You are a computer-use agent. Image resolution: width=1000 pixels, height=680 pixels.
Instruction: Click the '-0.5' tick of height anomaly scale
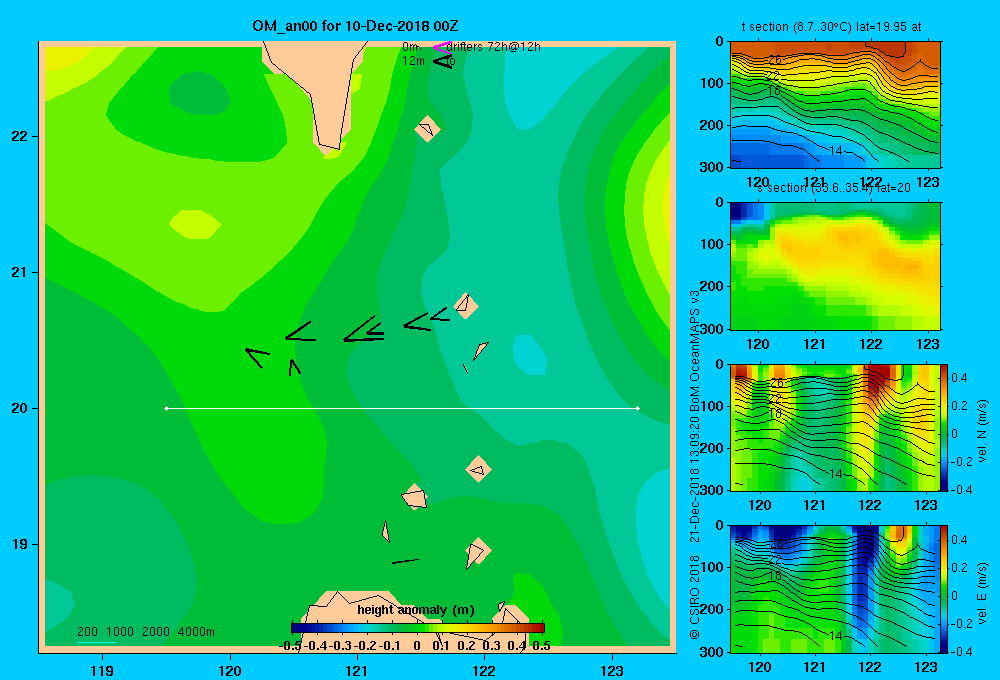[290, 646]
